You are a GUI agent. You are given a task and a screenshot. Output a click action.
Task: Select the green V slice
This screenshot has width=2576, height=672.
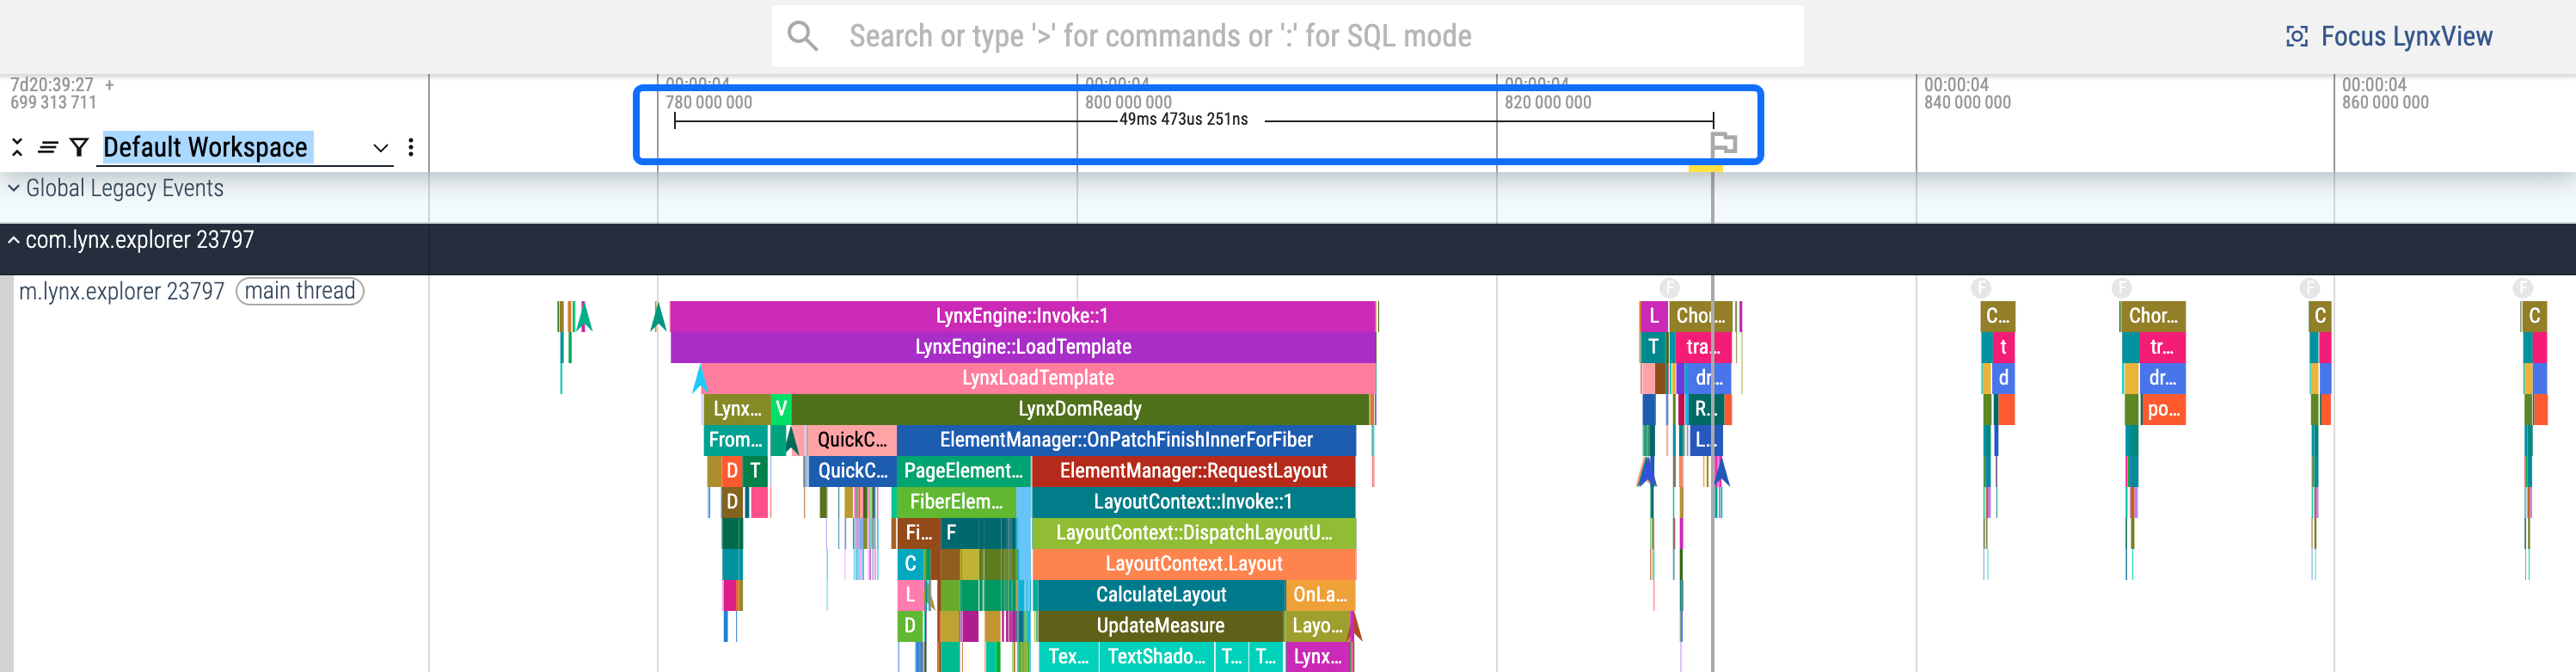[x=781, y=409]
